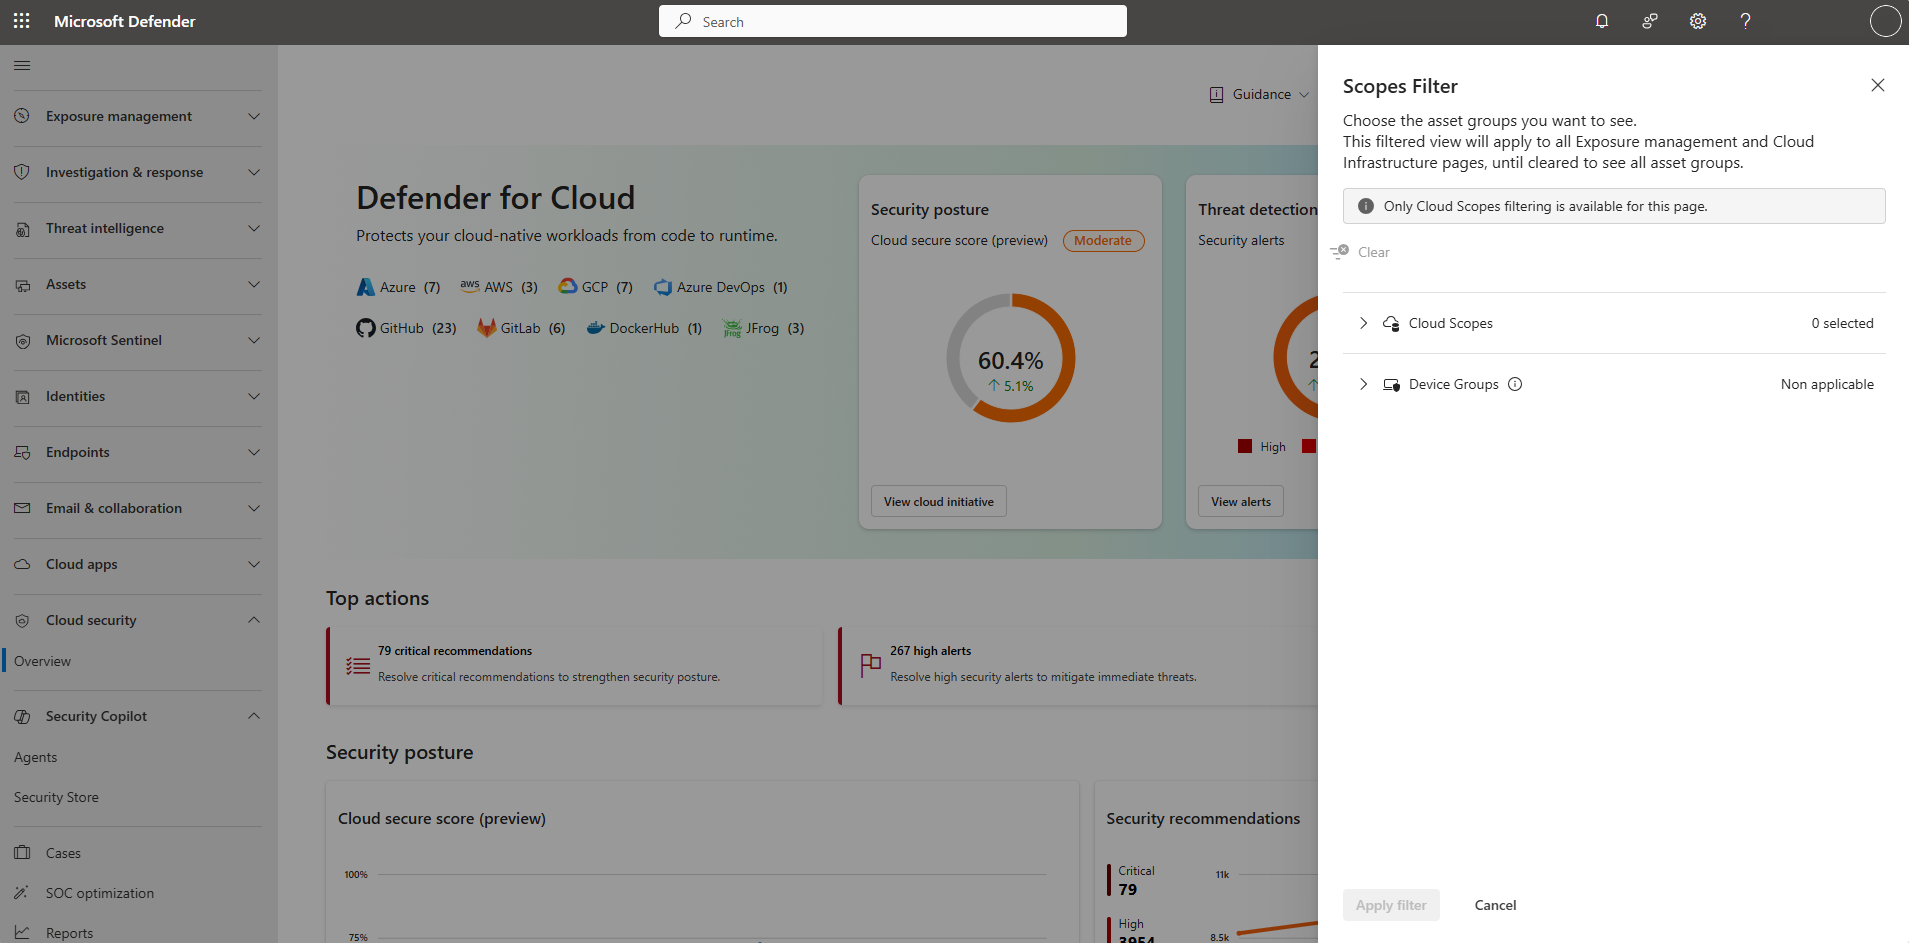Cancel the Scopes Filter panel
The height and width of the screenshot is (943, 1909).
tap(1495, 905)
